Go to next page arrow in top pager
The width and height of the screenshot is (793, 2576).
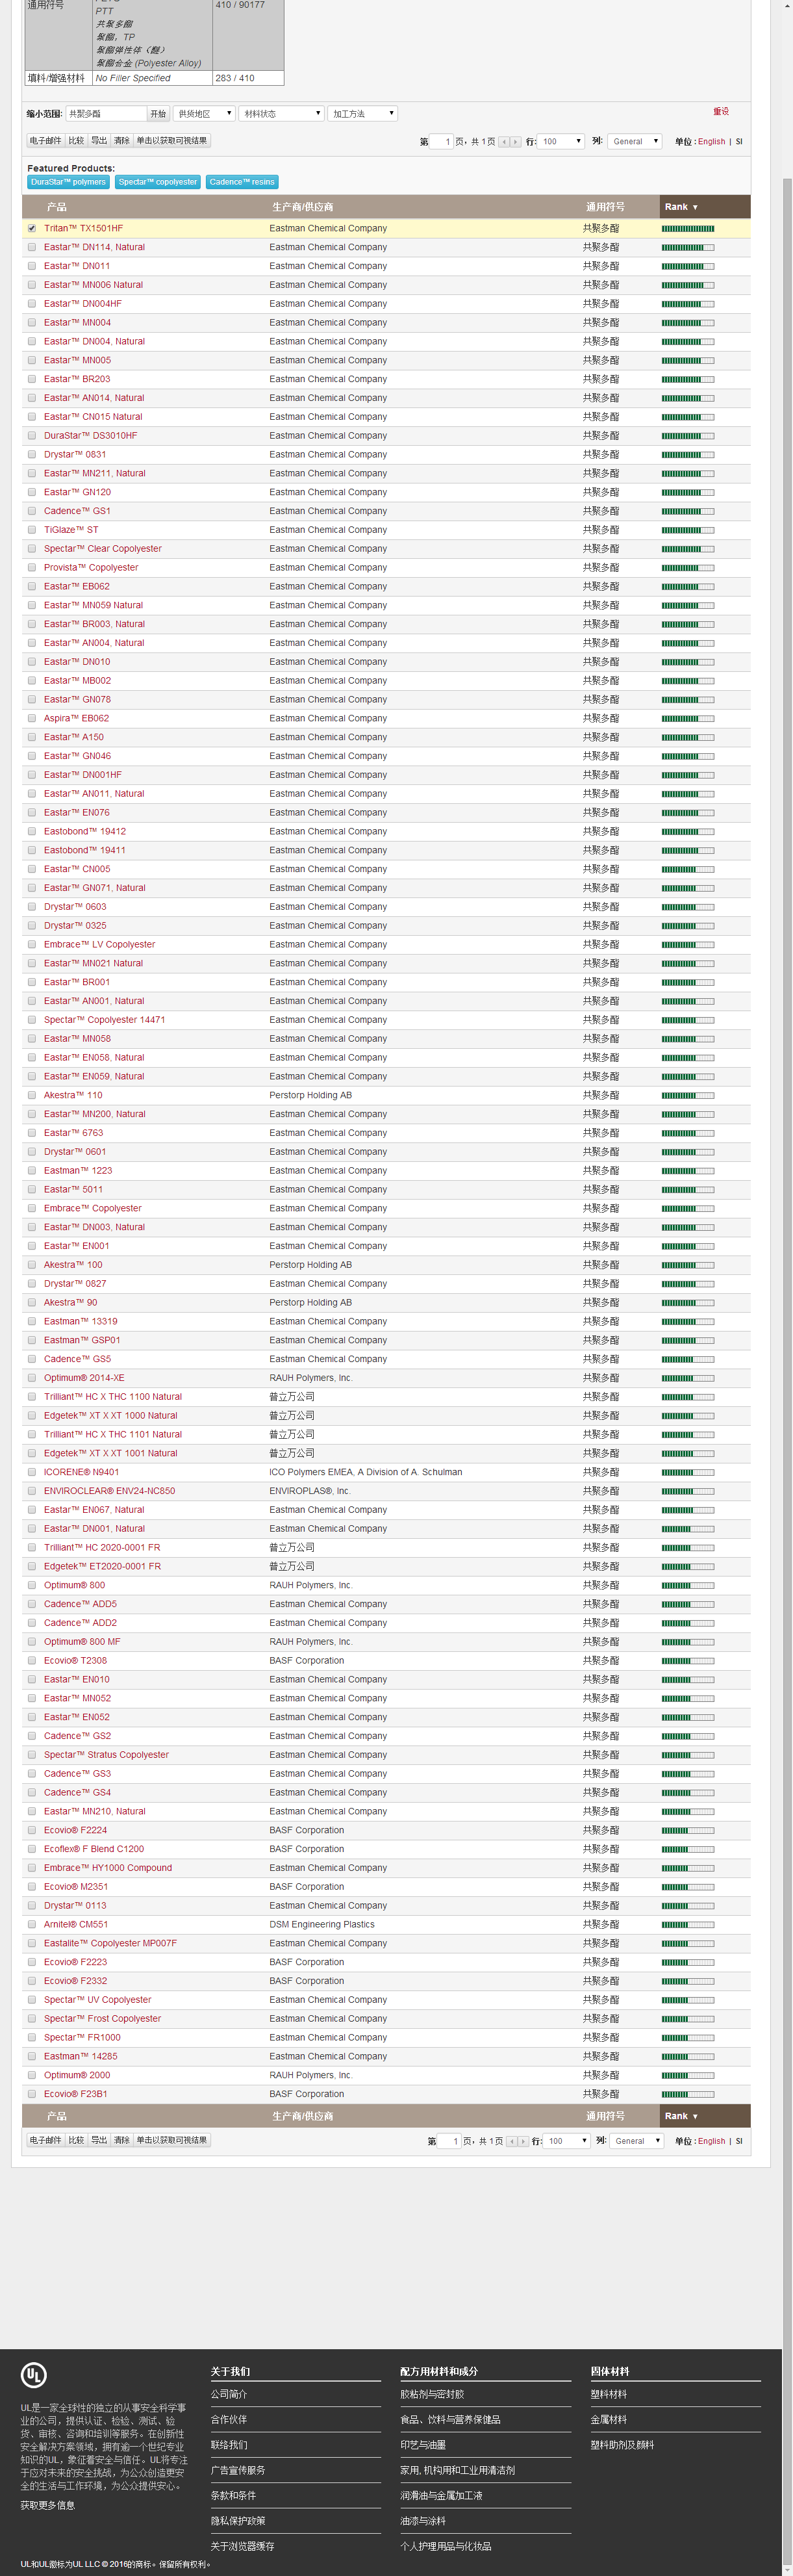point(516,142)
